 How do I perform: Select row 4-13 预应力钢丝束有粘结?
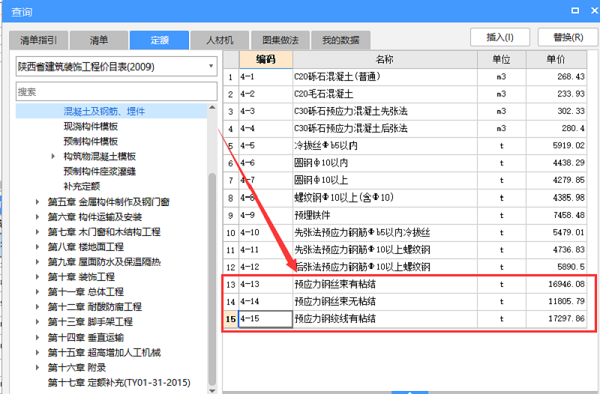click(405, 284)
